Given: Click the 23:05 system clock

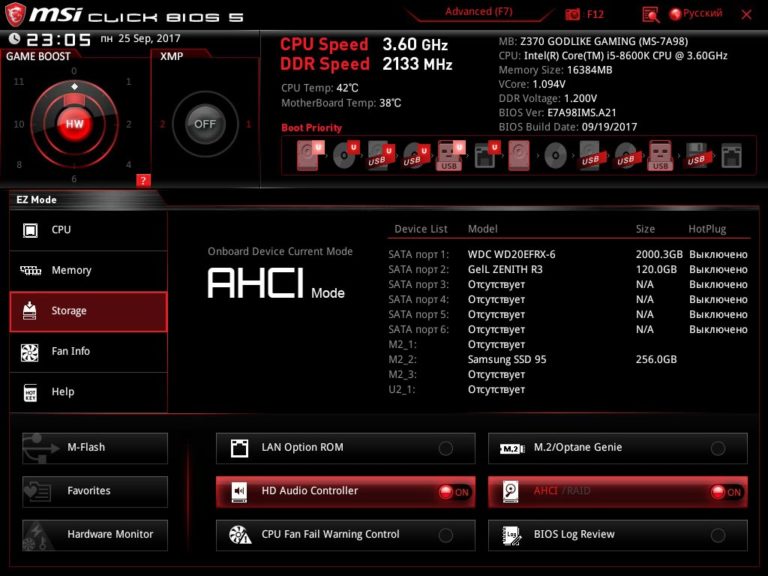Looking at the screenshot, I should coord(58,40).
